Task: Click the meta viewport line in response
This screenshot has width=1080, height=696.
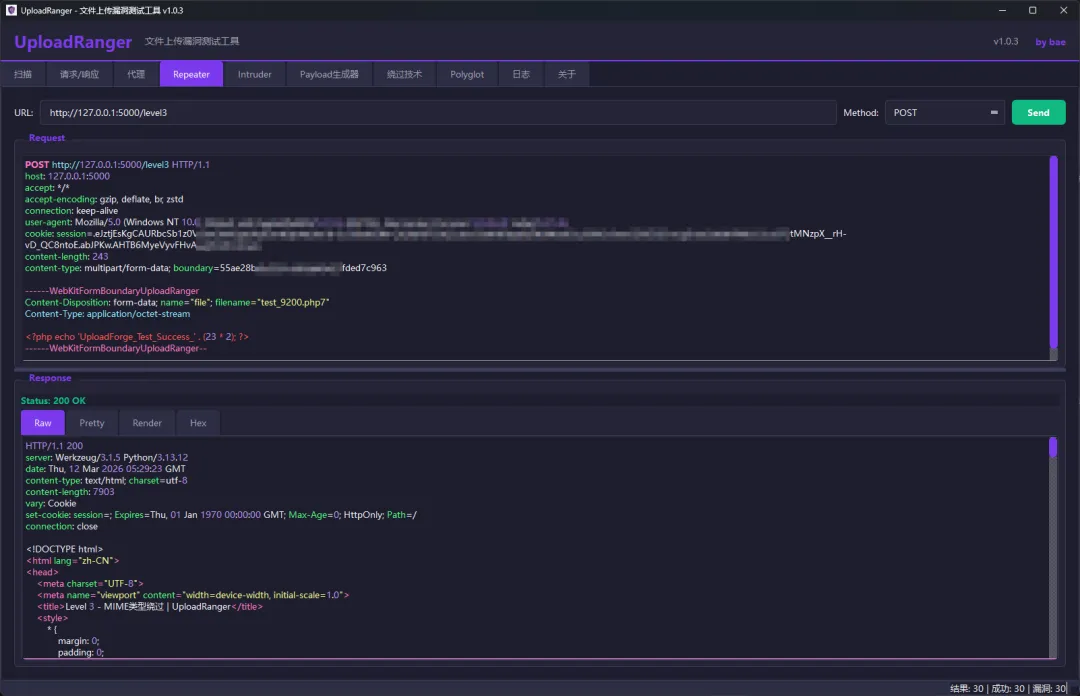Action: (x=193, y=595)
